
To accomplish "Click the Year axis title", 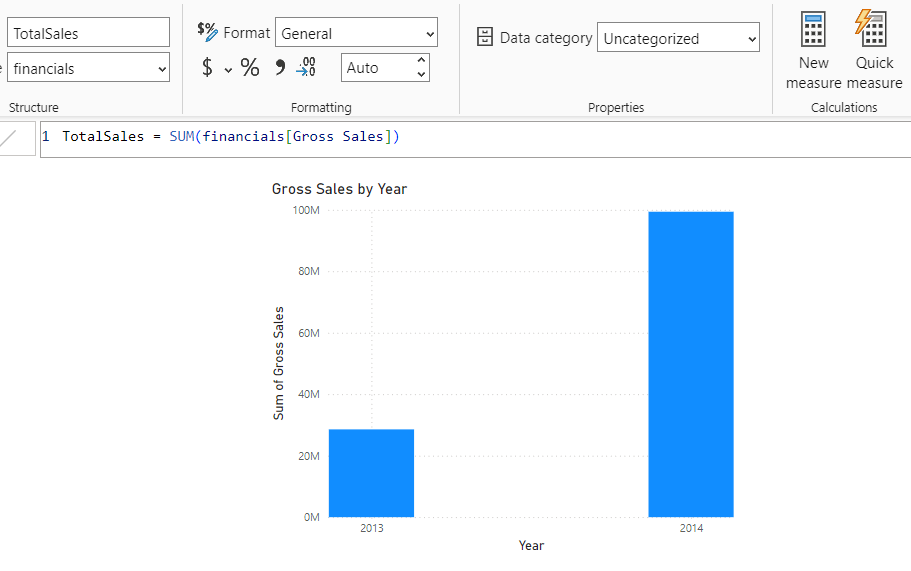I will pos(531,545).
